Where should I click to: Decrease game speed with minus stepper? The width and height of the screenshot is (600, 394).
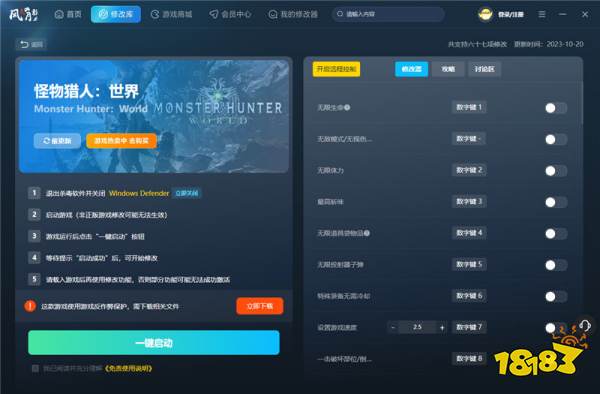[x=393, y=327]
